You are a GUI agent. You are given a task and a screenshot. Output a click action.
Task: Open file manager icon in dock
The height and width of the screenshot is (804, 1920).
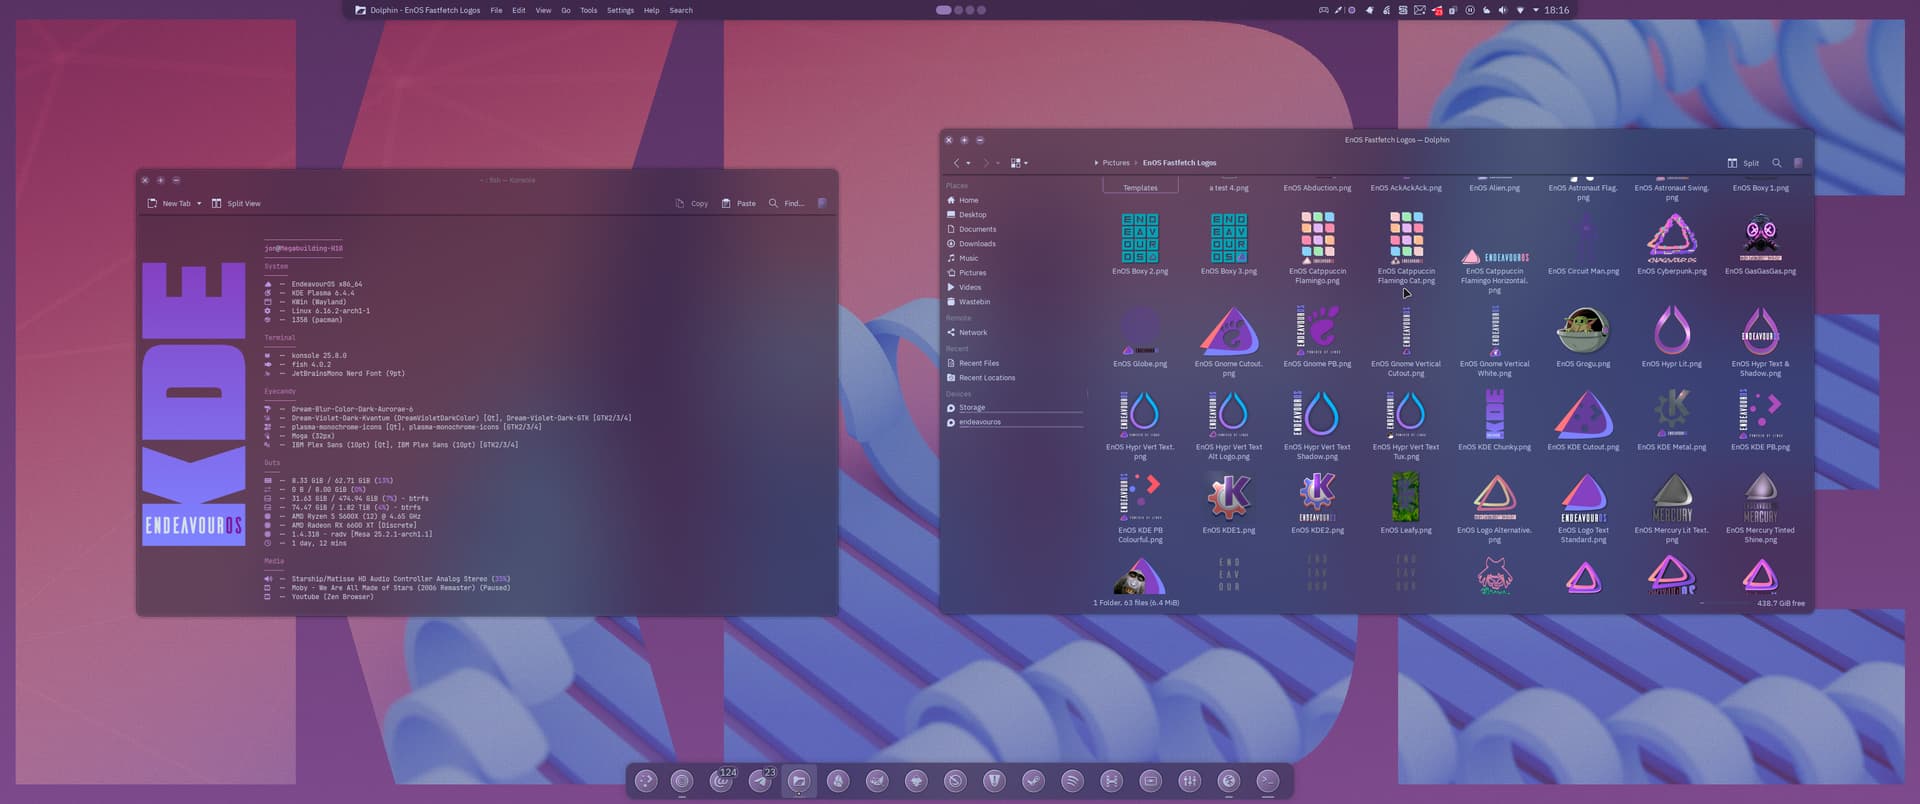[x=798, y=781]
